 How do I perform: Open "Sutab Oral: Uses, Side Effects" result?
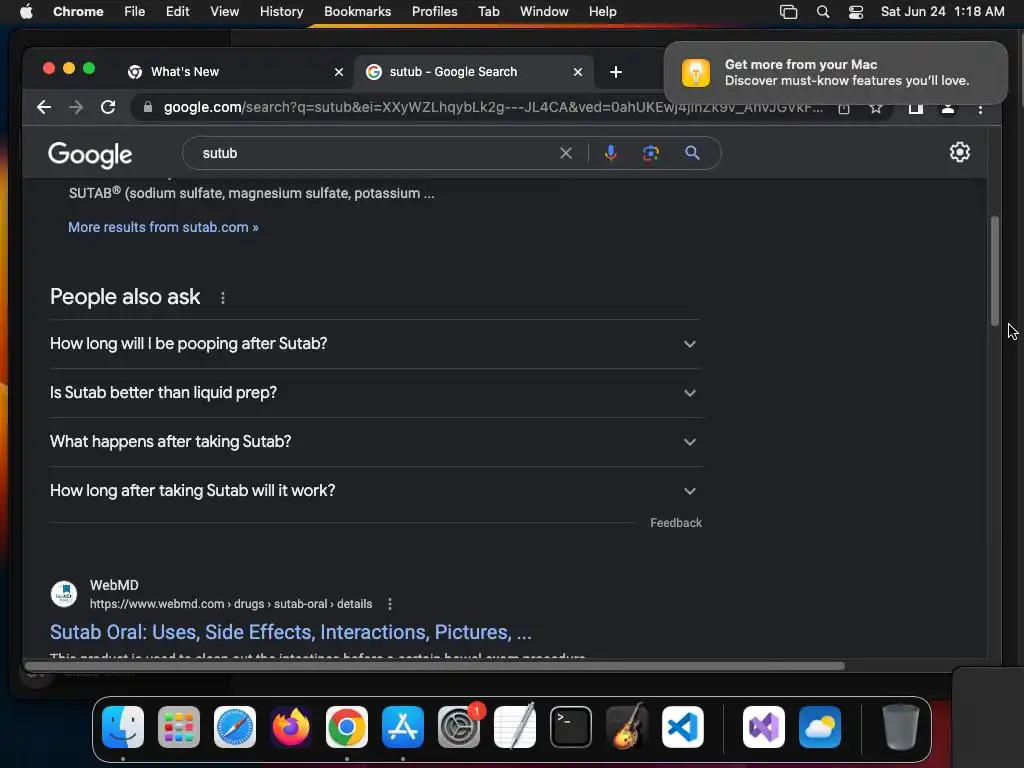click(x=291, y=632)
